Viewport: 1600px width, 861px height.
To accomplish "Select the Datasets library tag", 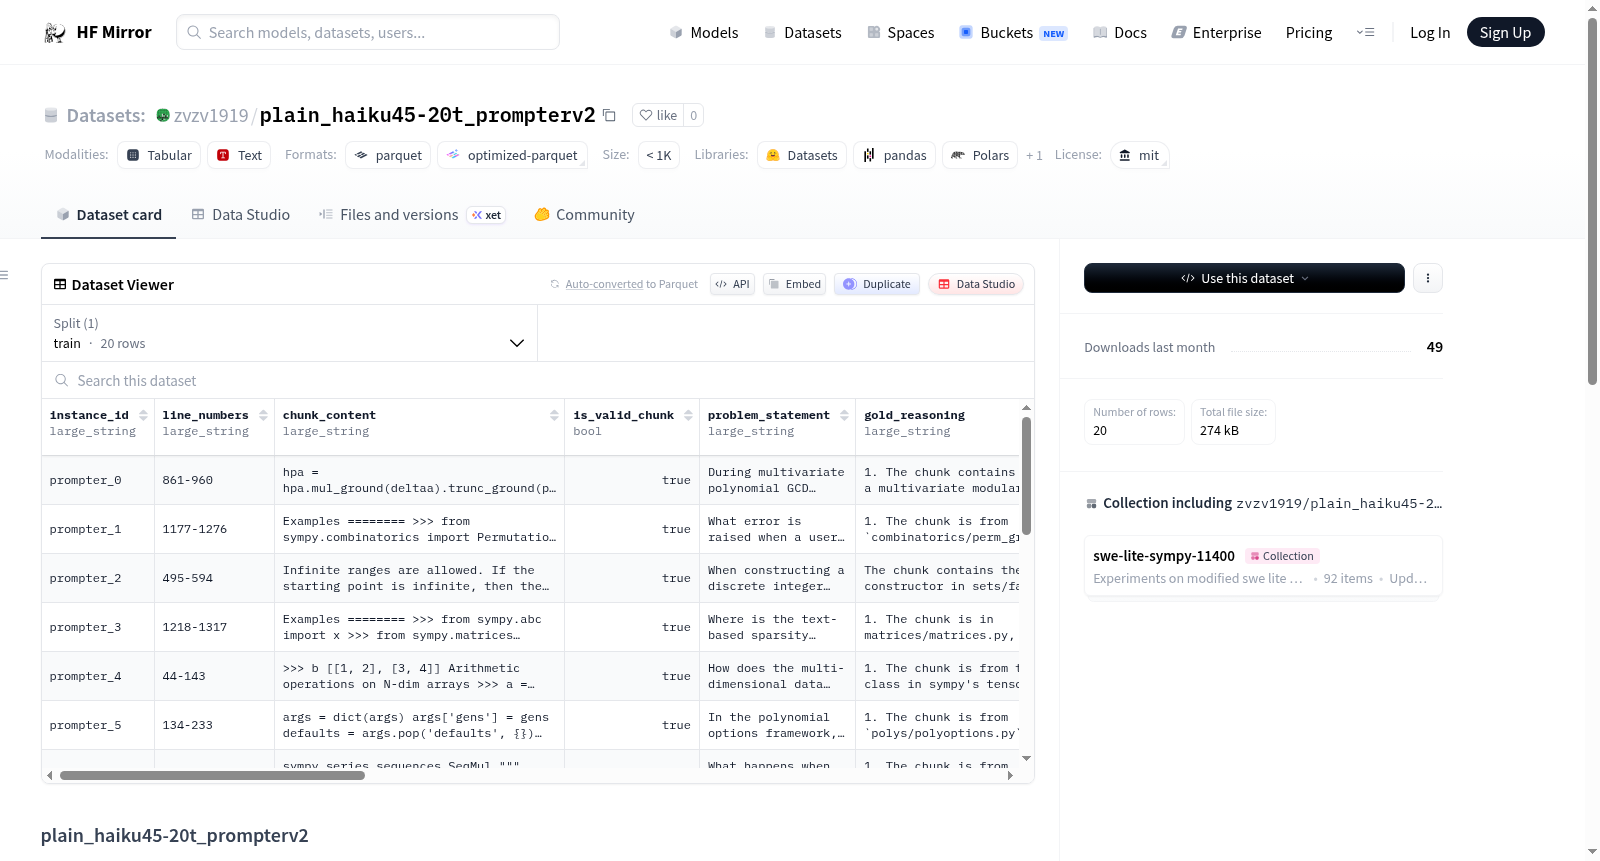I will point(802,155).
